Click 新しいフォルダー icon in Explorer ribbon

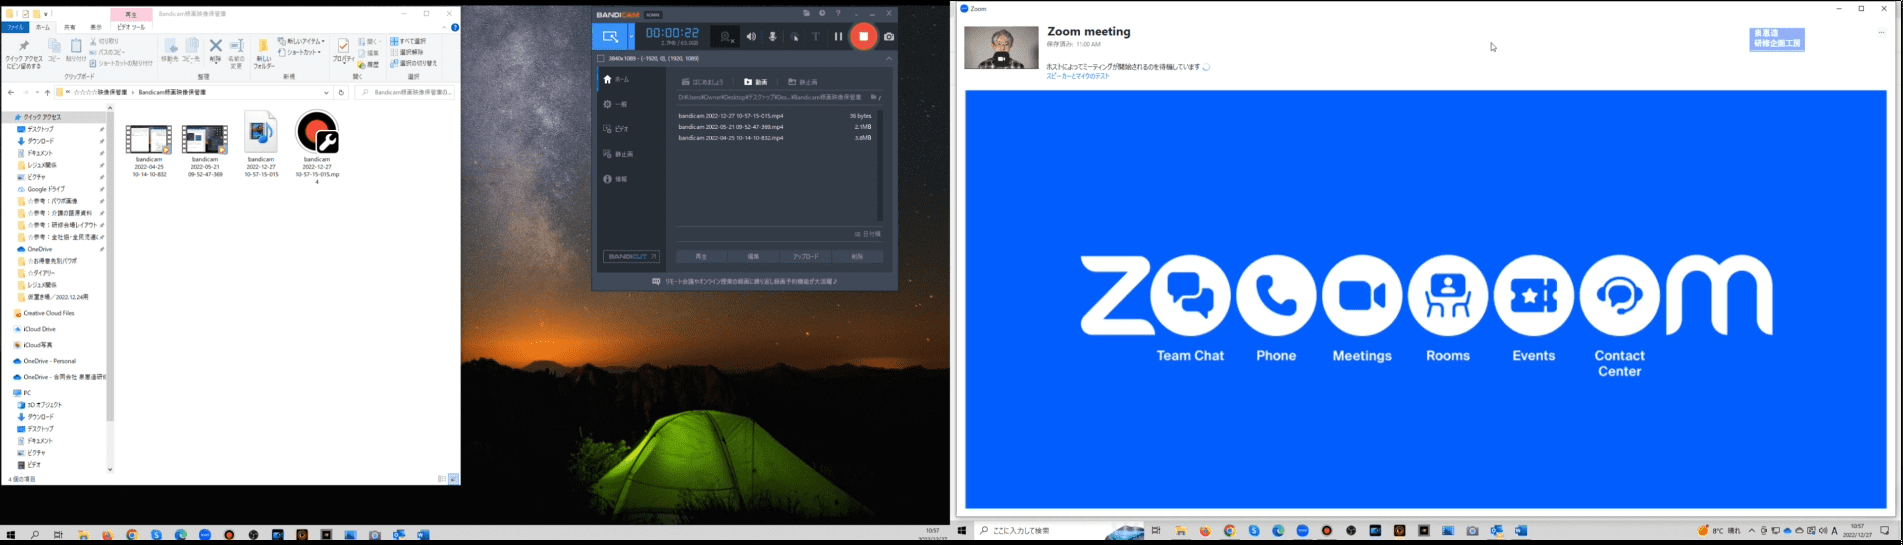pos(263,53)
